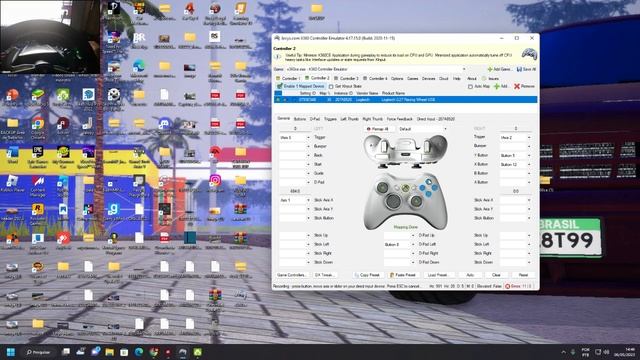Click the red Remove button

pos(524,87)
